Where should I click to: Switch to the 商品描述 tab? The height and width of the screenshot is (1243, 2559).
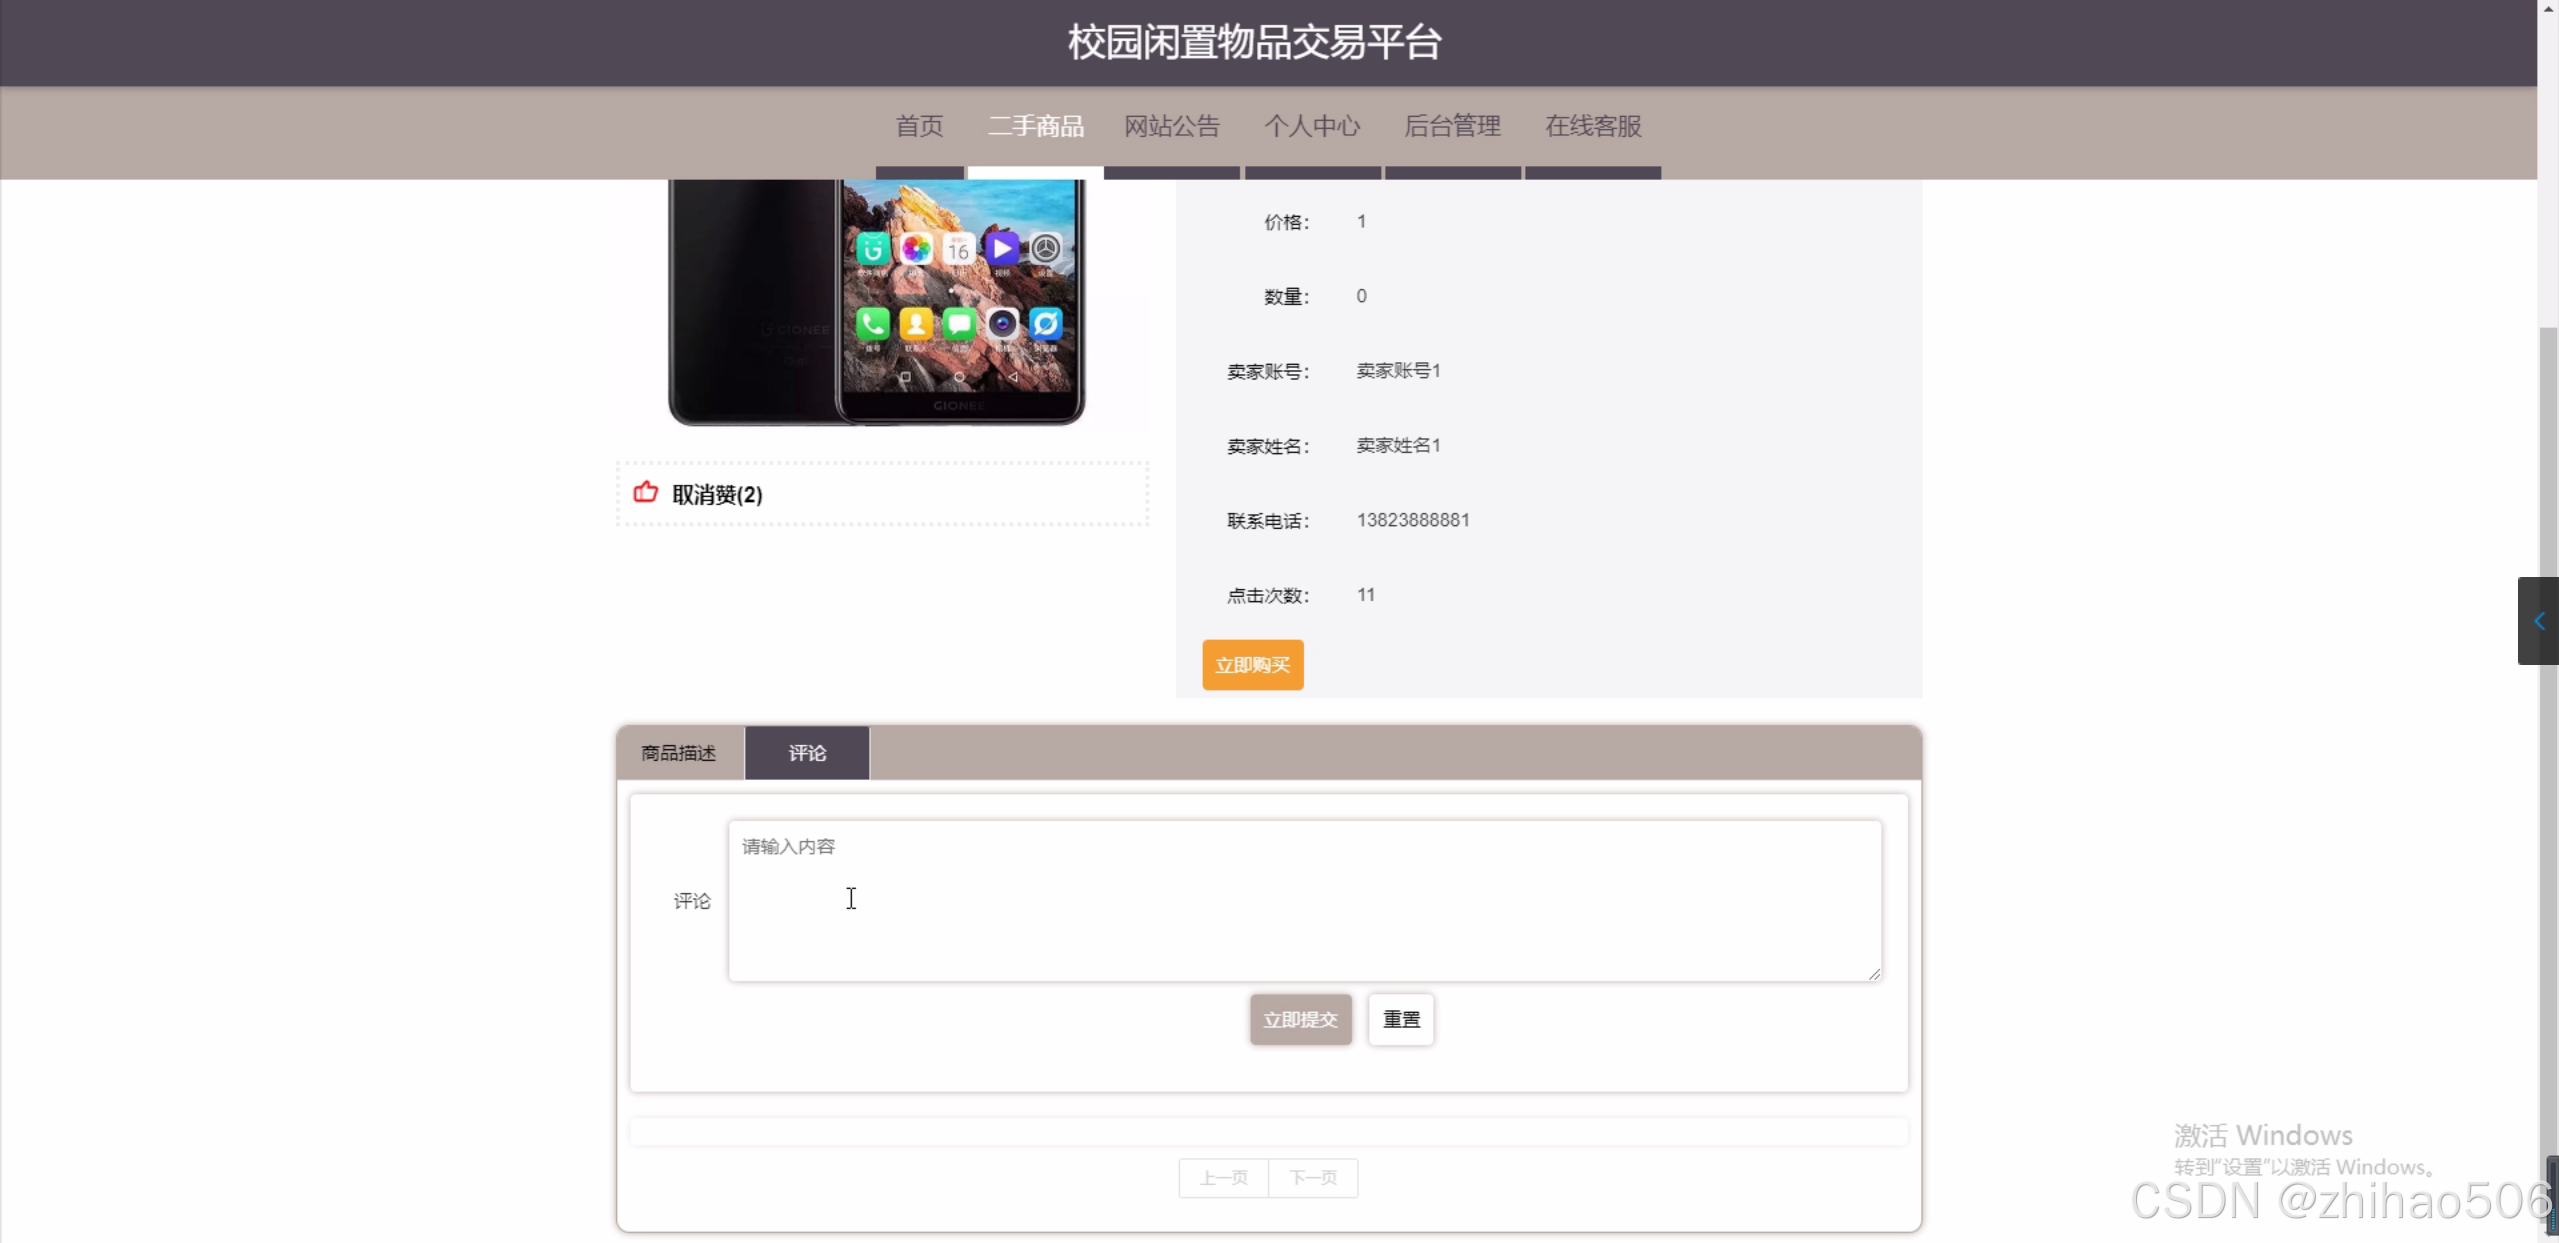pyautogui.click(x=679, y=753)
